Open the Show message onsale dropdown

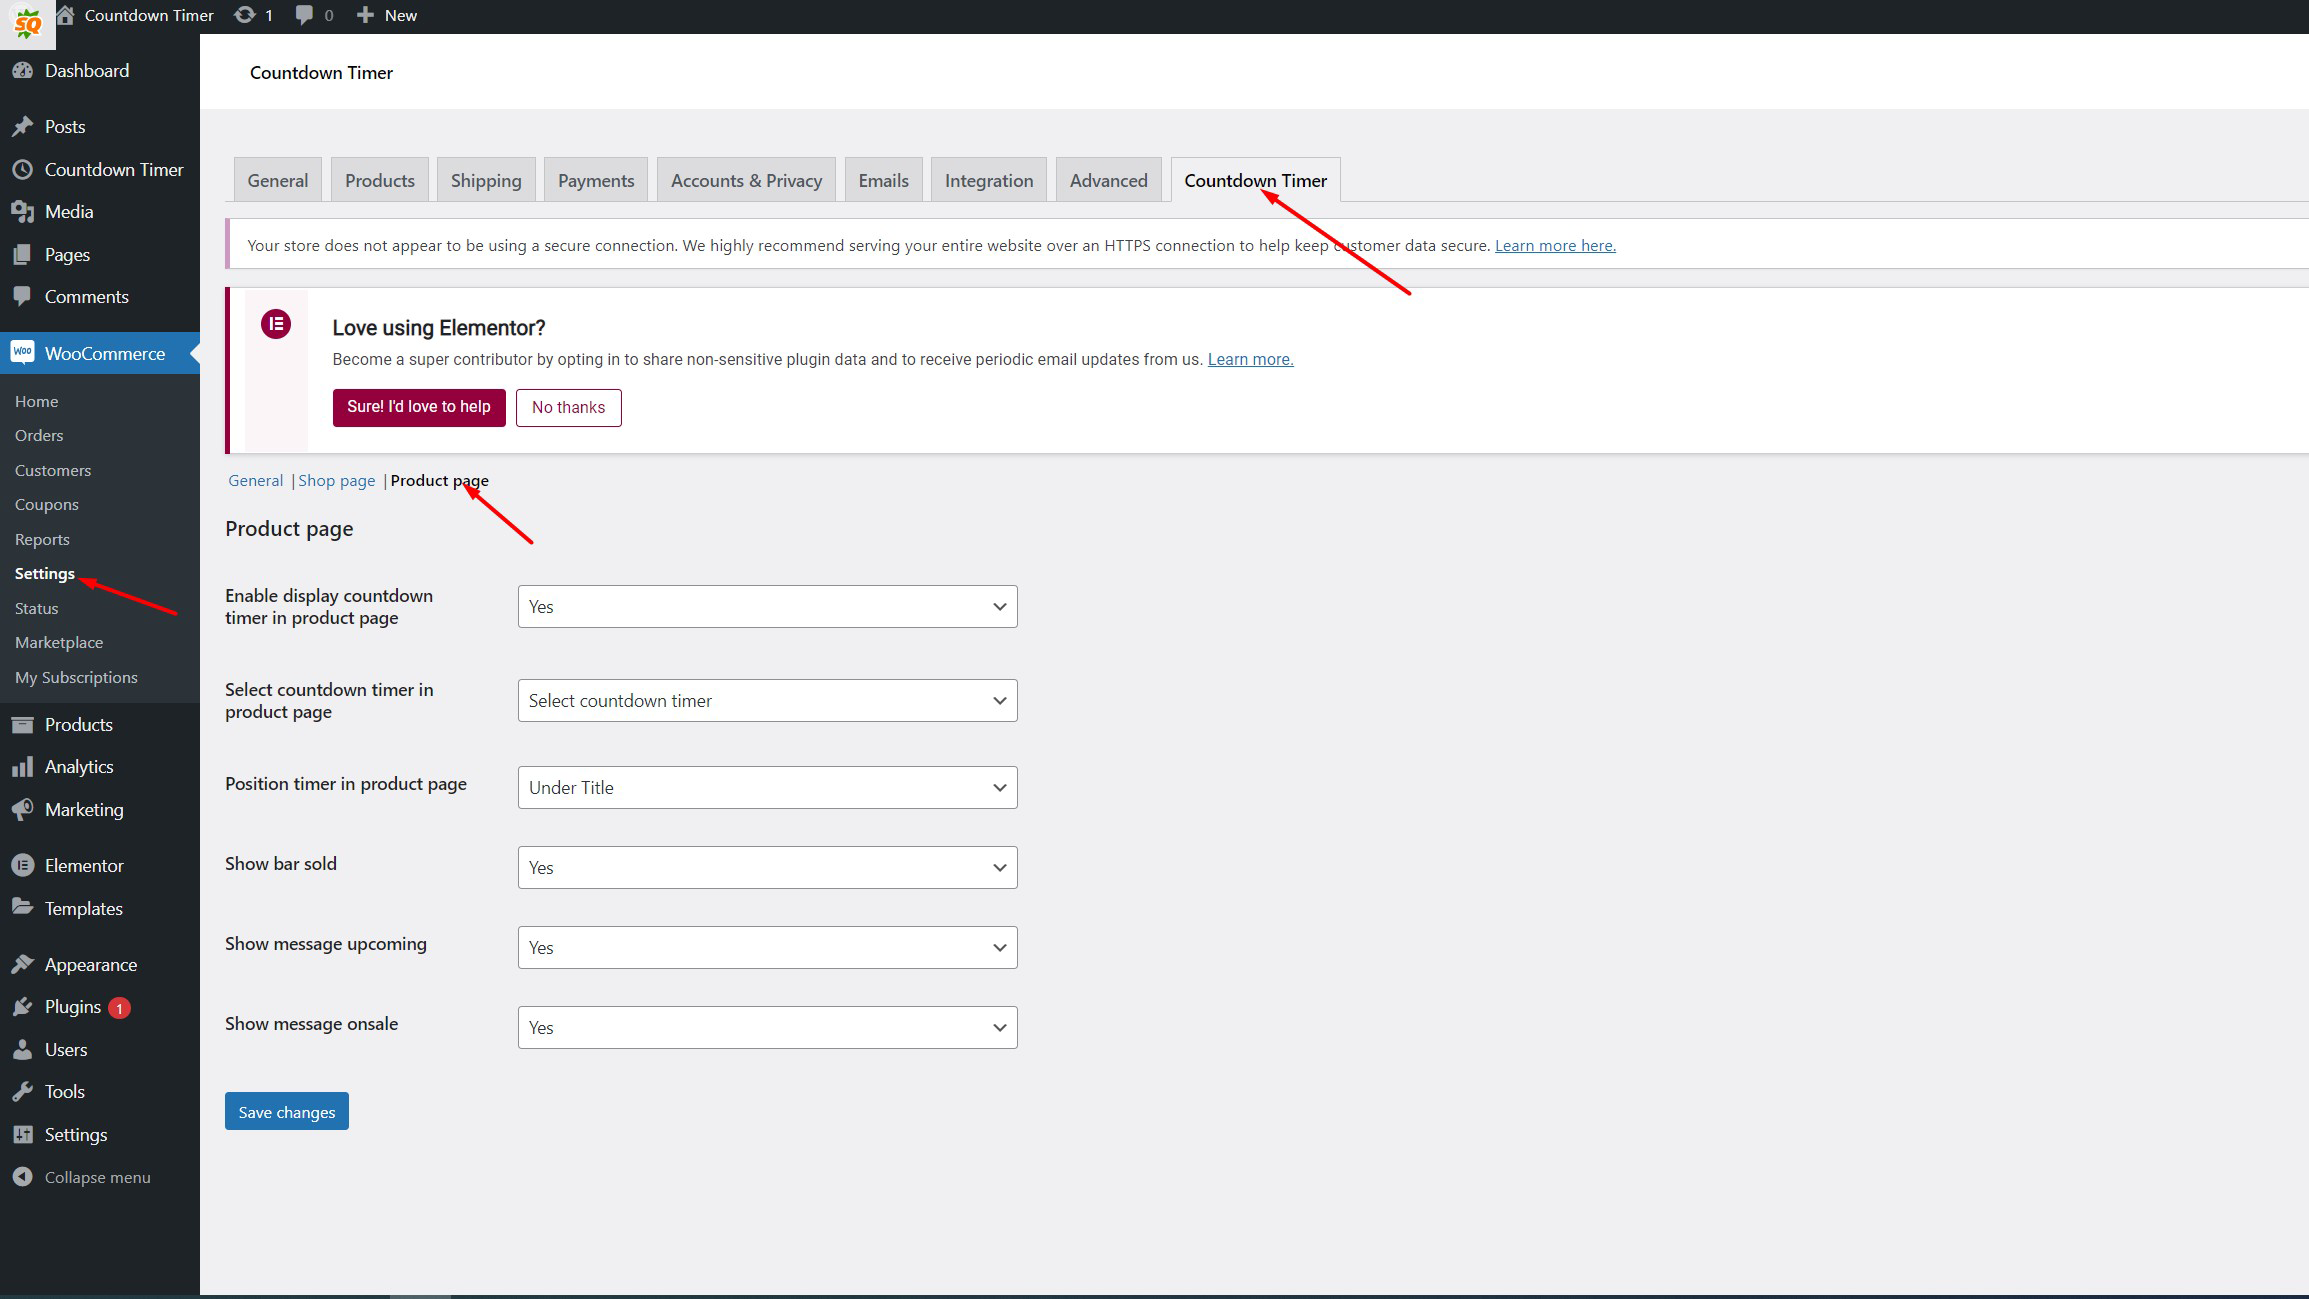click(x=766, y=1027)
